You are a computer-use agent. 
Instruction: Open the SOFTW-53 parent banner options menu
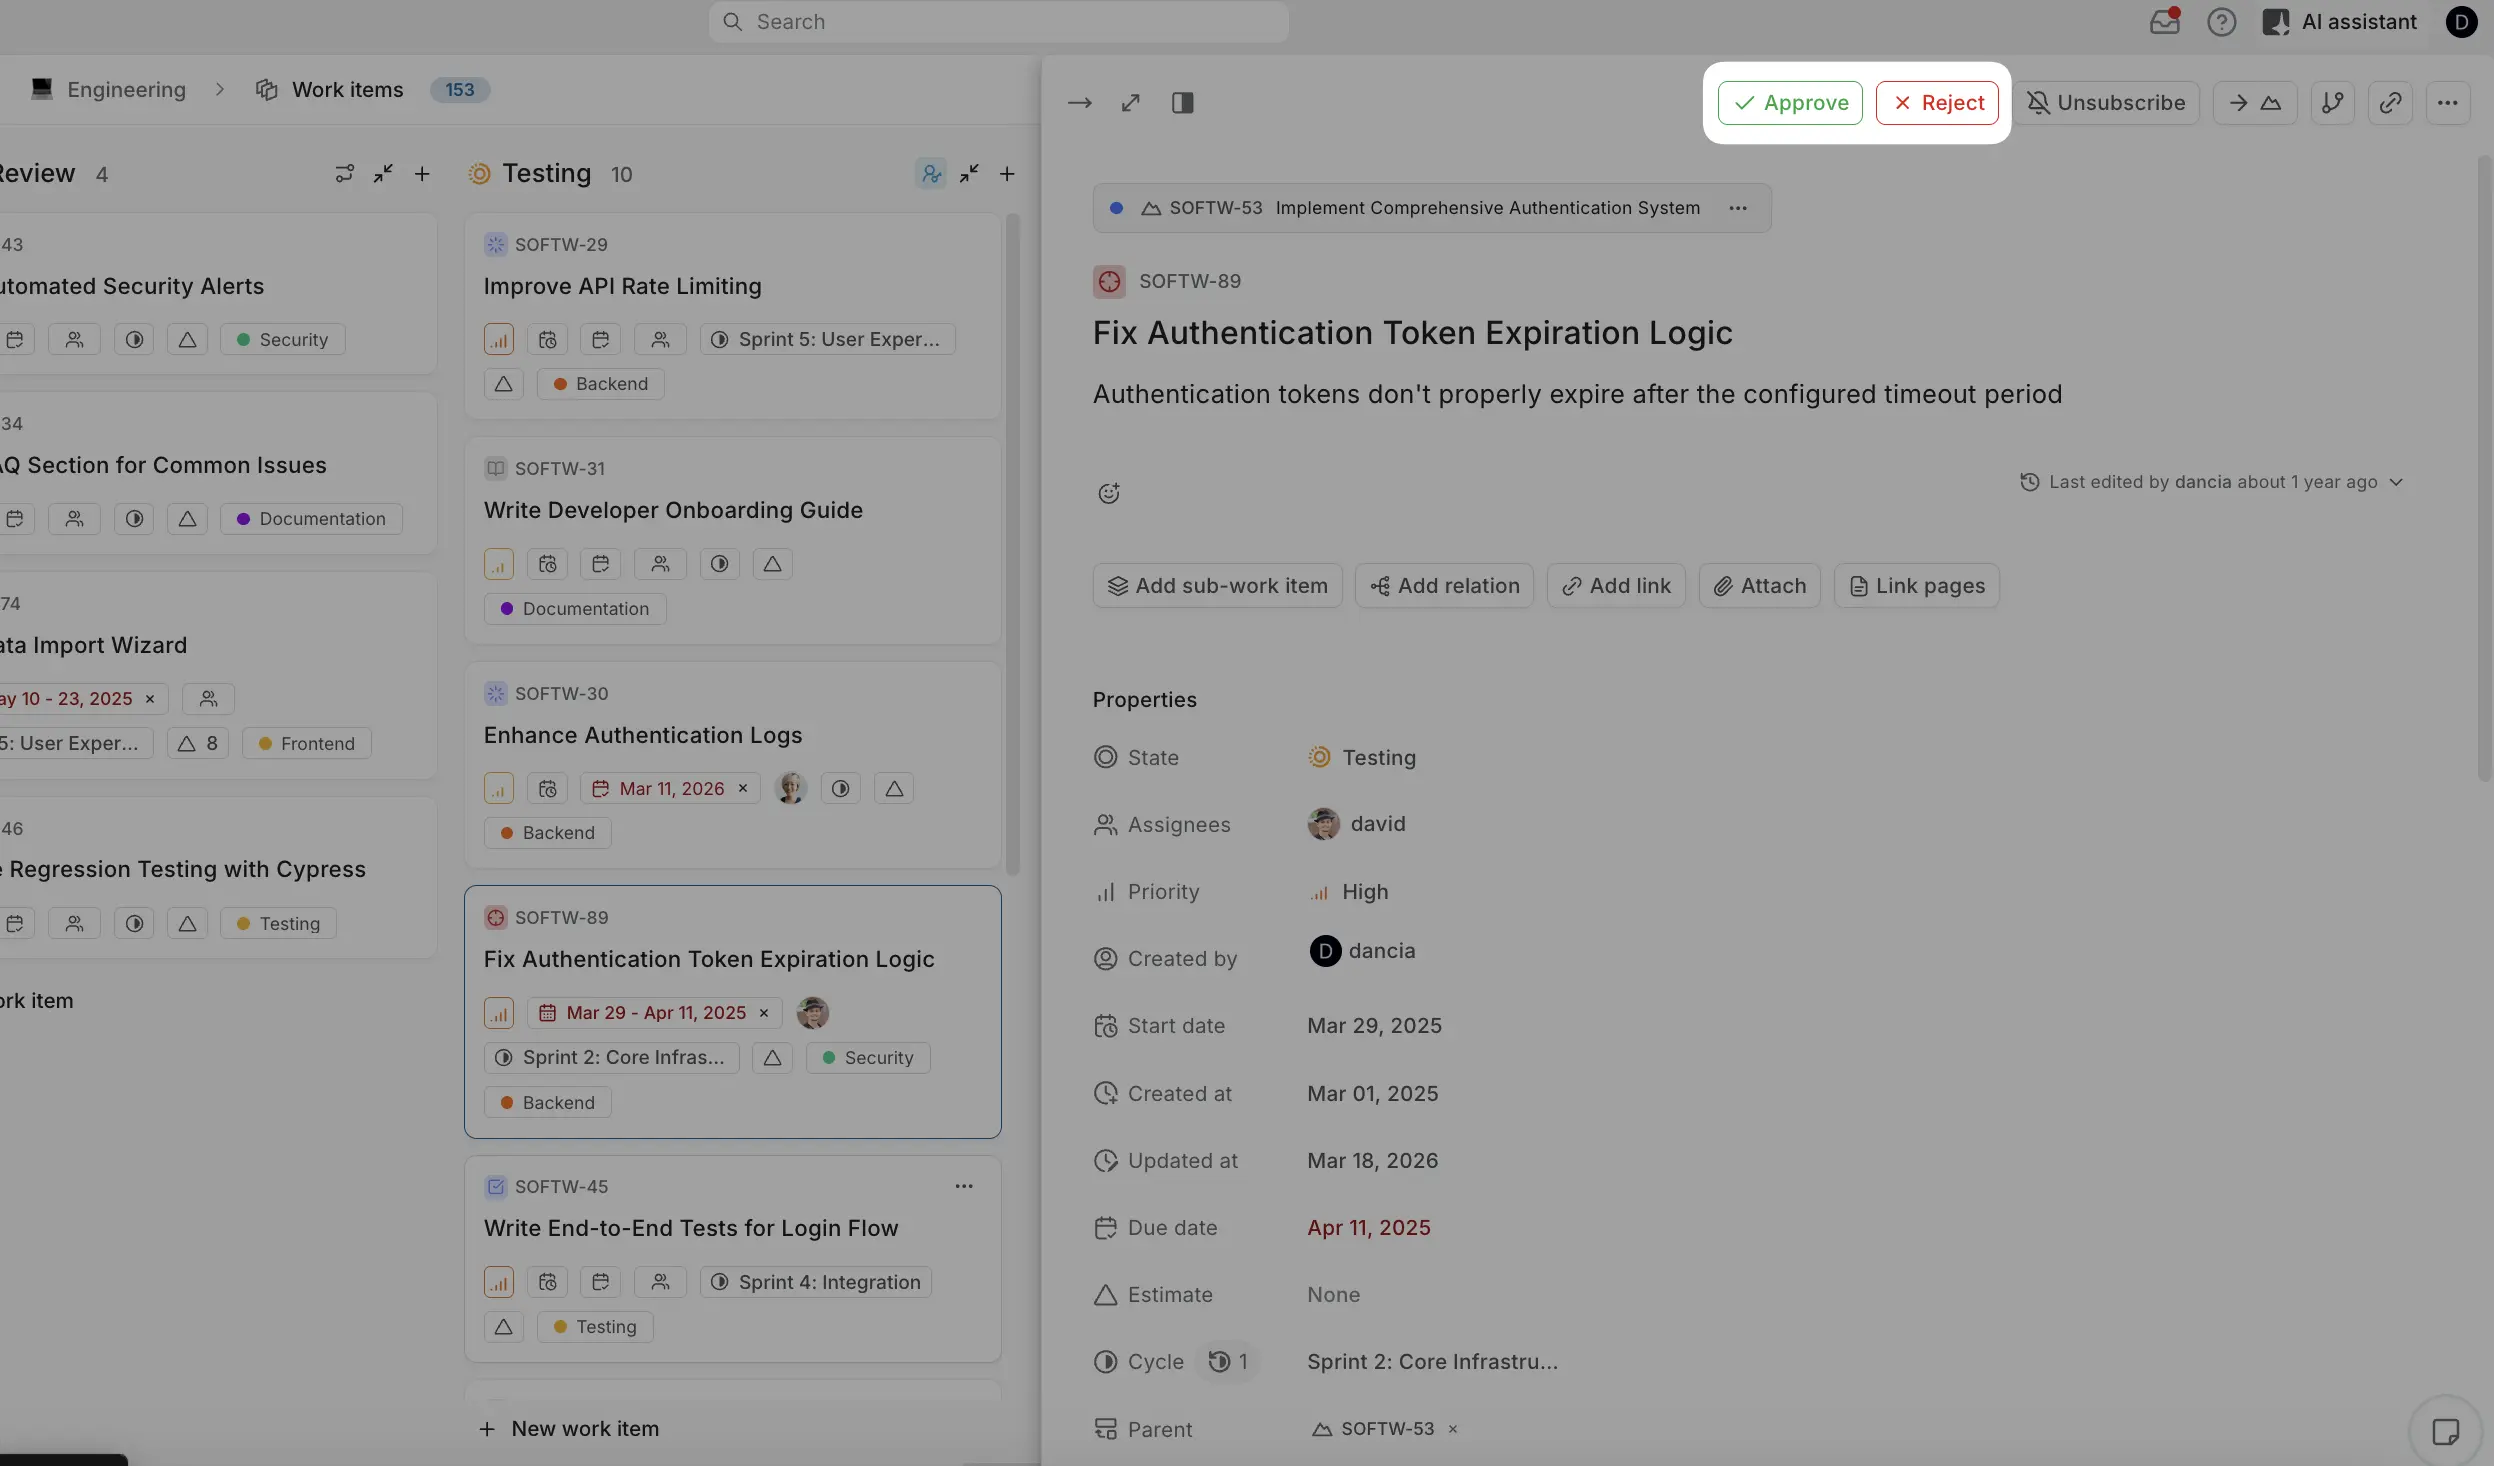[1737, 208]
